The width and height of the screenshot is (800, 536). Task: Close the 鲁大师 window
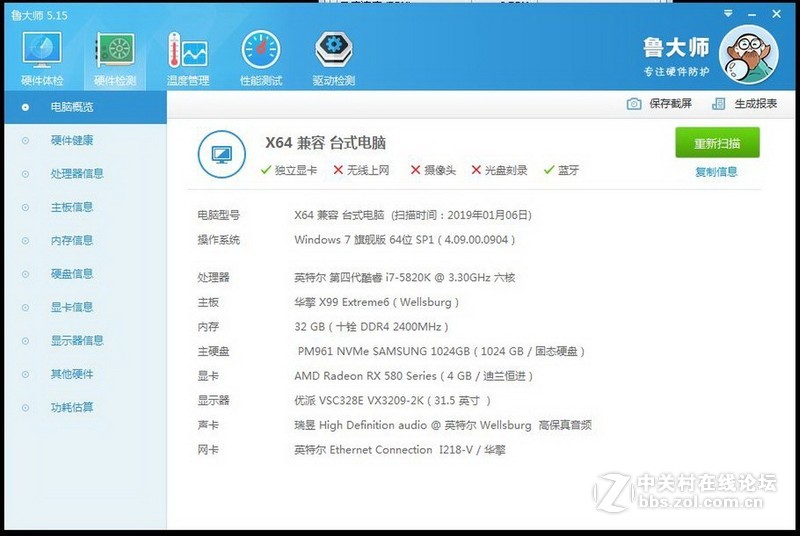776,14
